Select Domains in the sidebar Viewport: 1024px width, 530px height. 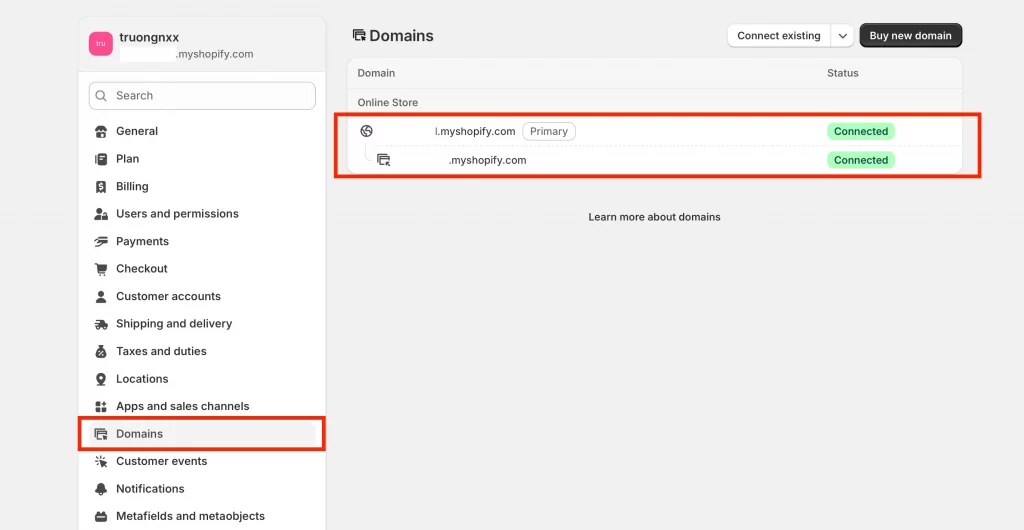pyautogui.click(x=202, y=433)
